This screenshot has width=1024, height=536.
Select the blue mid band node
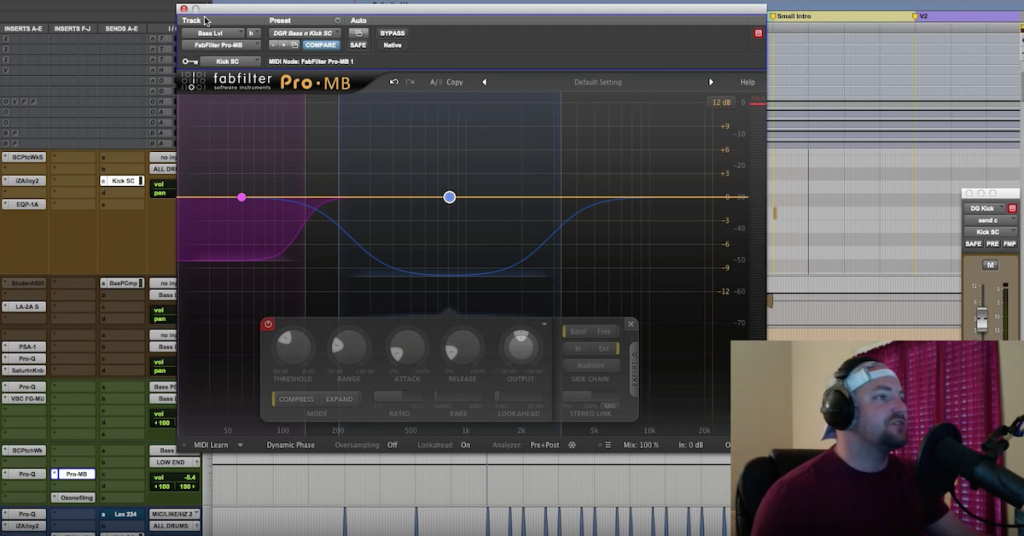[x=449, y=197]
